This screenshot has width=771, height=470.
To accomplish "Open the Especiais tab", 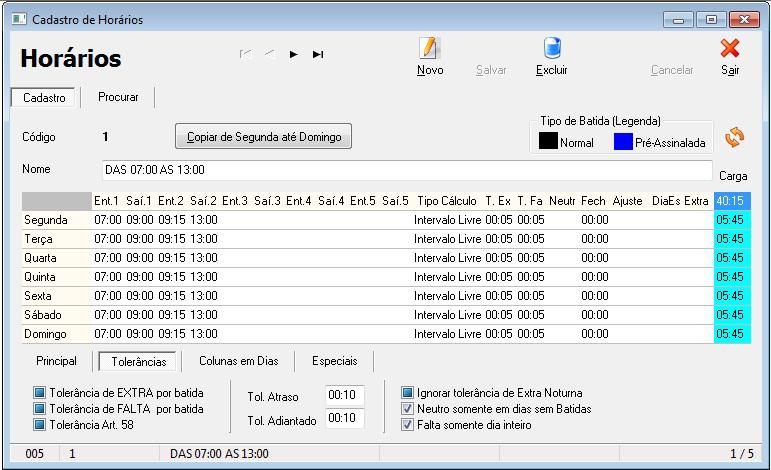I will (x=334, y=360).
